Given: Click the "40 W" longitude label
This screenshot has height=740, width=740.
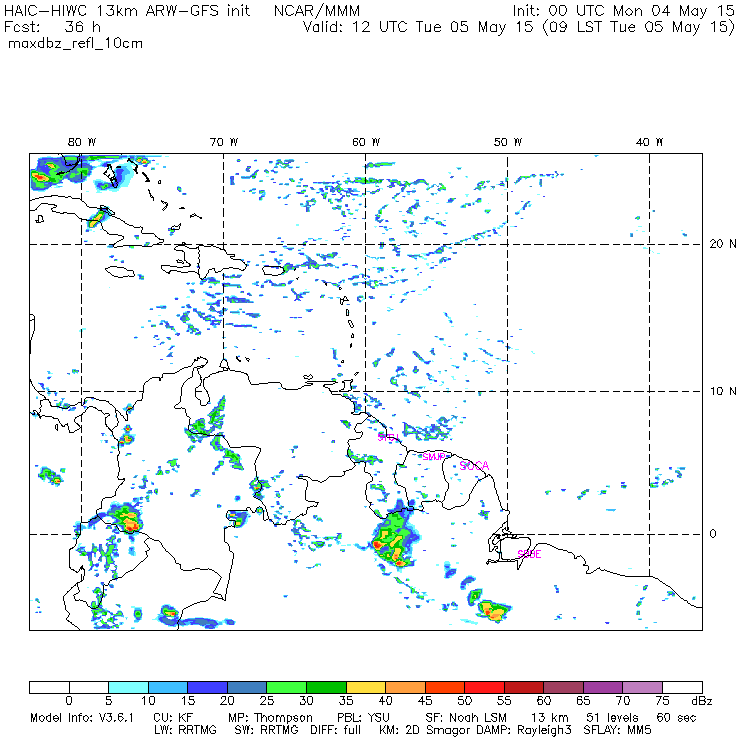Looking at the screenshot, I should coord(650,142).
